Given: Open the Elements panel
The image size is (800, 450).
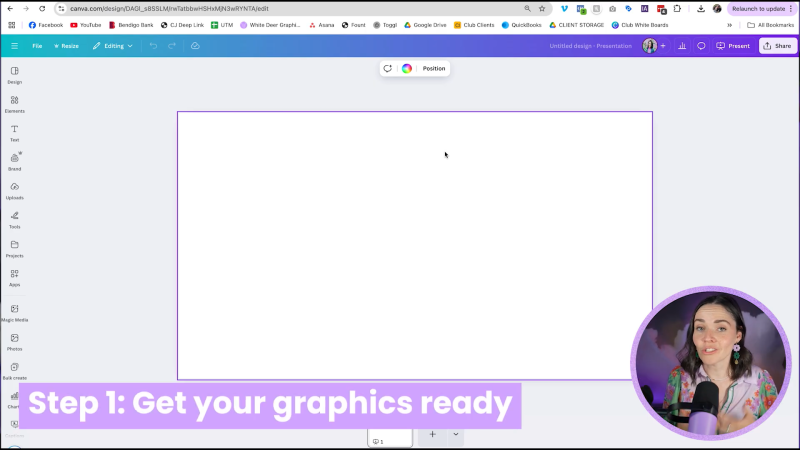Looking at the screenshot, I should 14,104.
